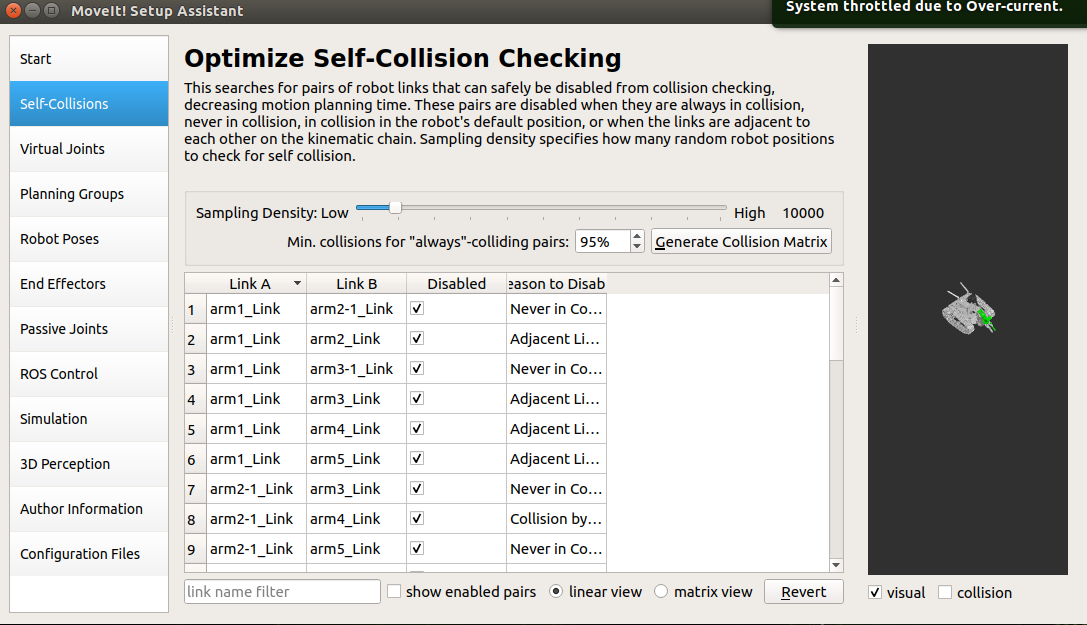Click table scrollbar down arrow
This screenshot has width=1087, height=625.
[836, 565]
